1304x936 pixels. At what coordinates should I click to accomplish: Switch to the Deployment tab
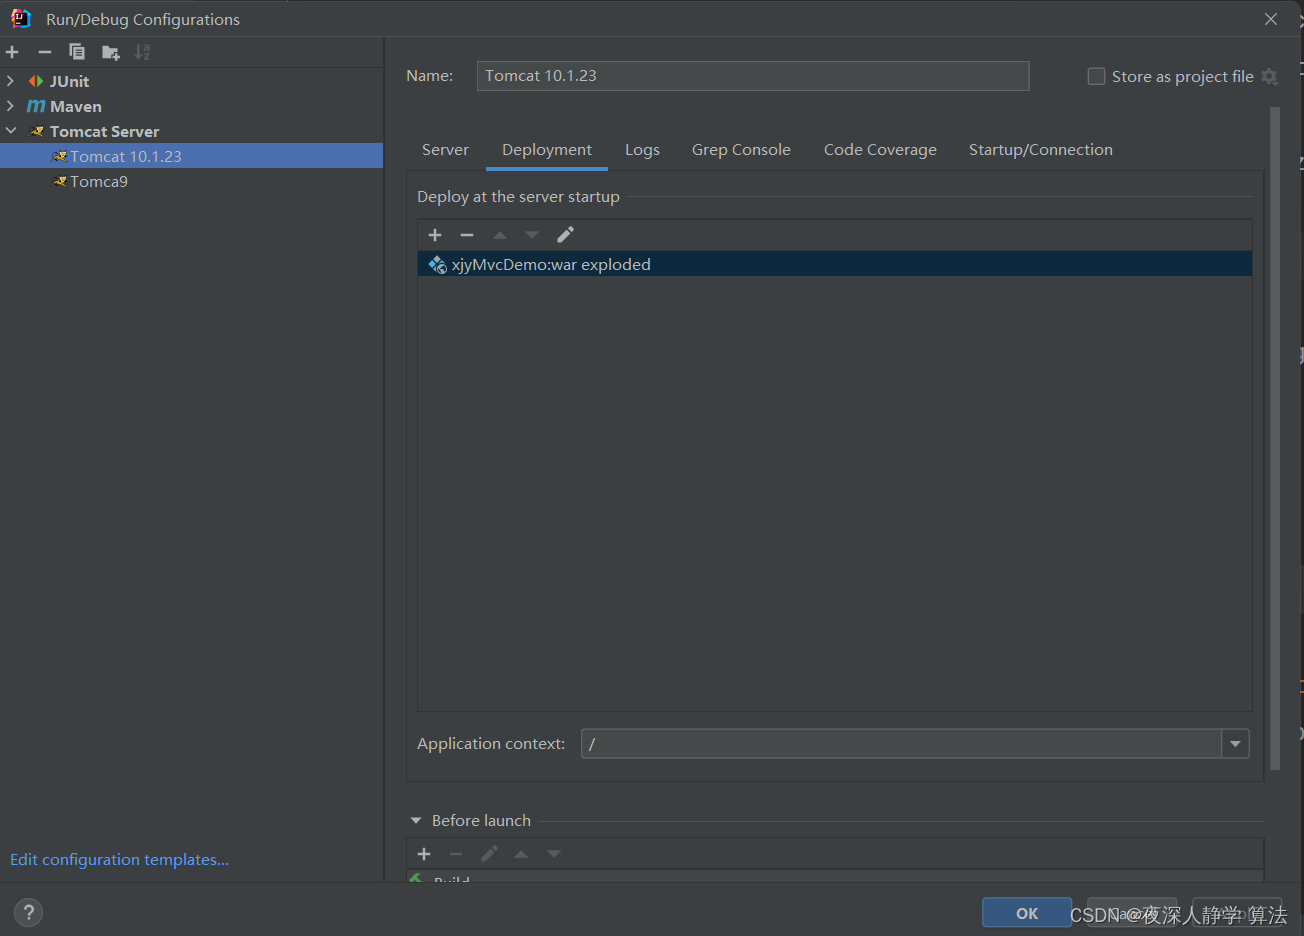point(547,150)
